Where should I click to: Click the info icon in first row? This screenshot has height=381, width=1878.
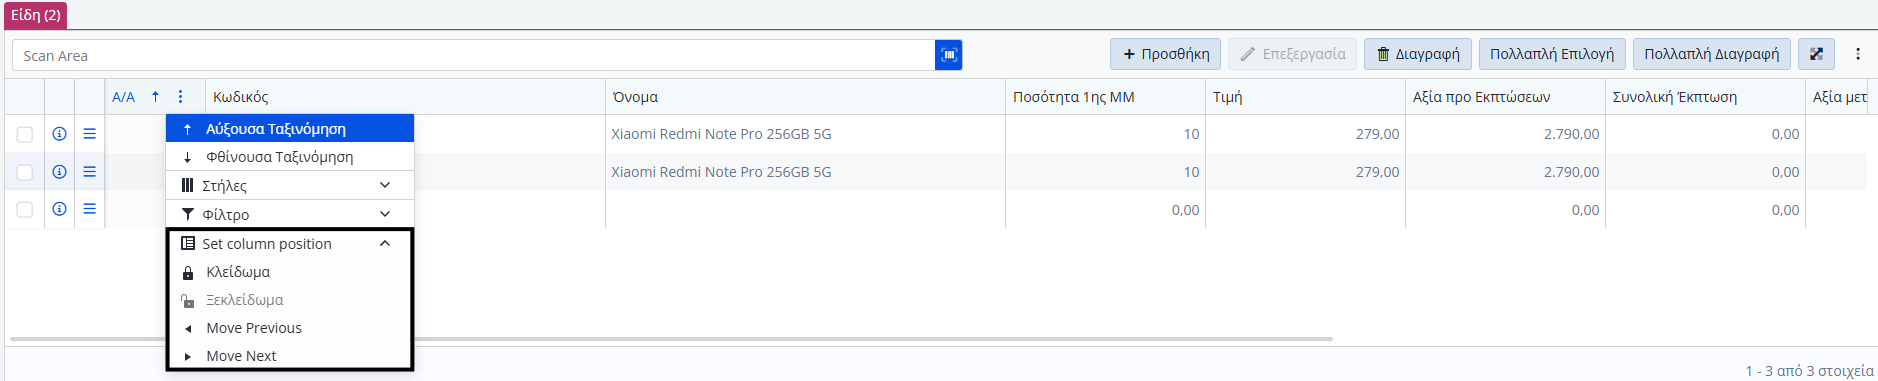[x=60, y=134]
